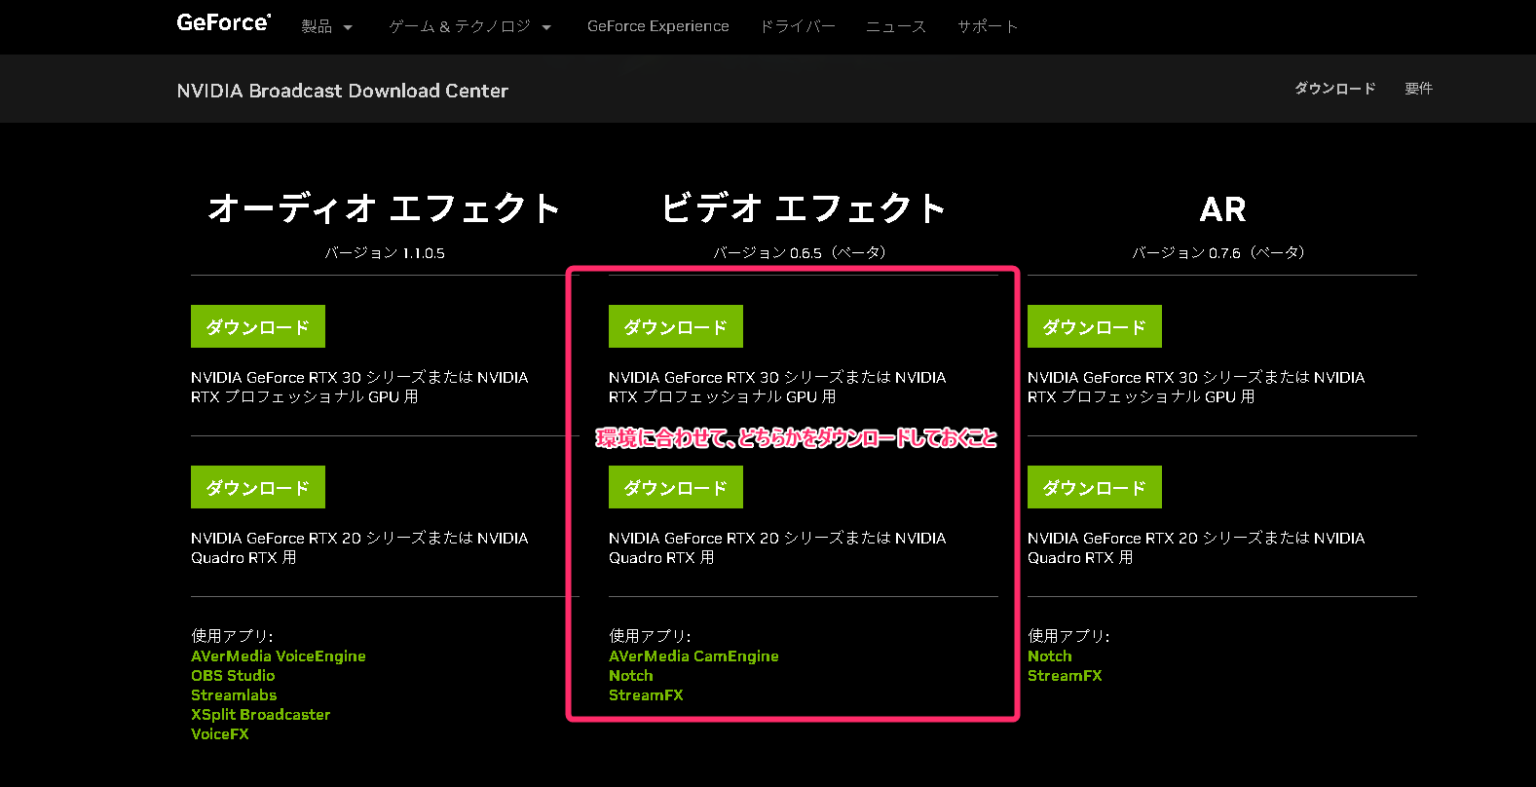Click the GeForce logo
The width and height of the screenshot is (1536, 787).
coord(223,21)
